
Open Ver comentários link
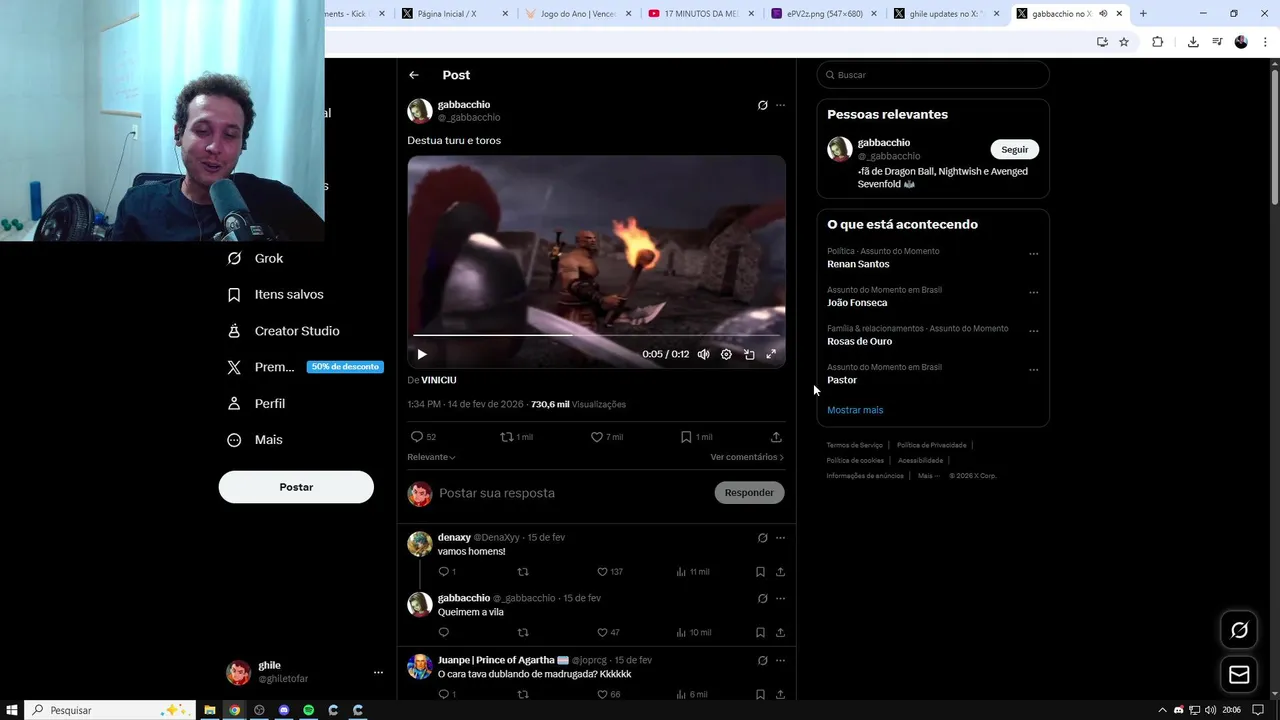[747, 457]
